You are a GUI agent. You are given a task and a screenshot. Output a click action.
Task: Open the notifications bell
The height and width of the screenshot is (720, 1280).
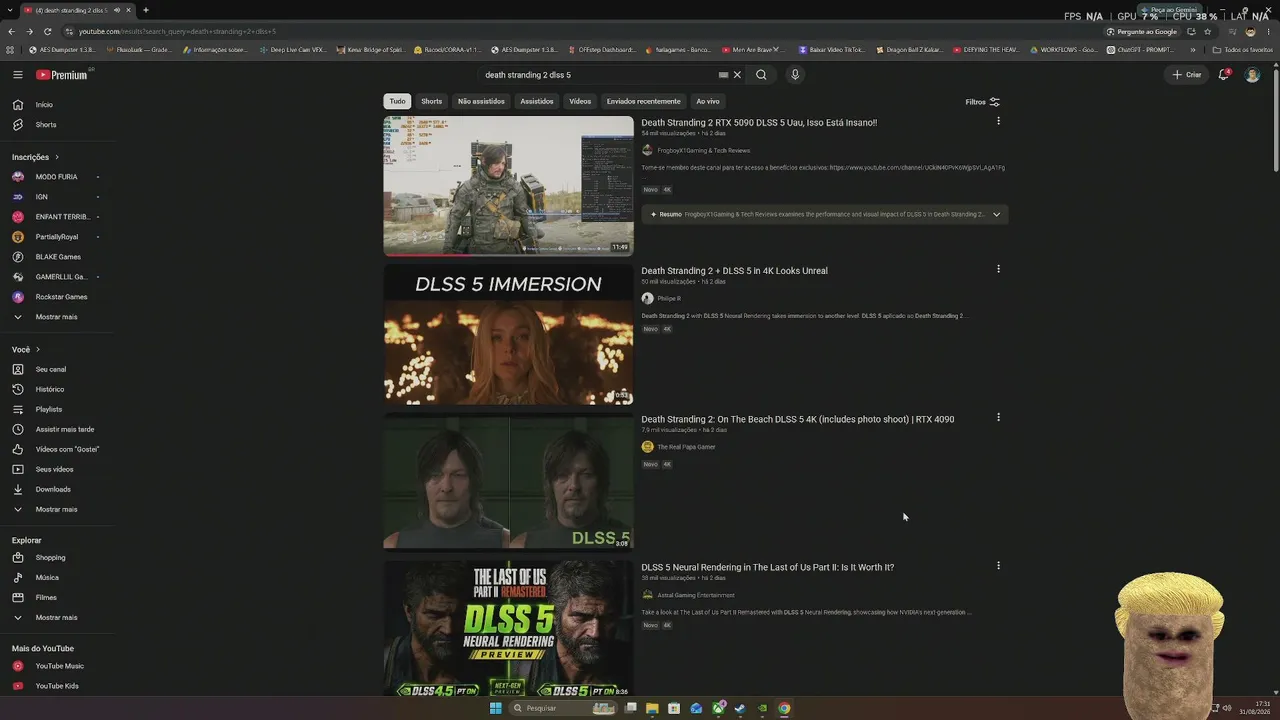(1224, 74)
